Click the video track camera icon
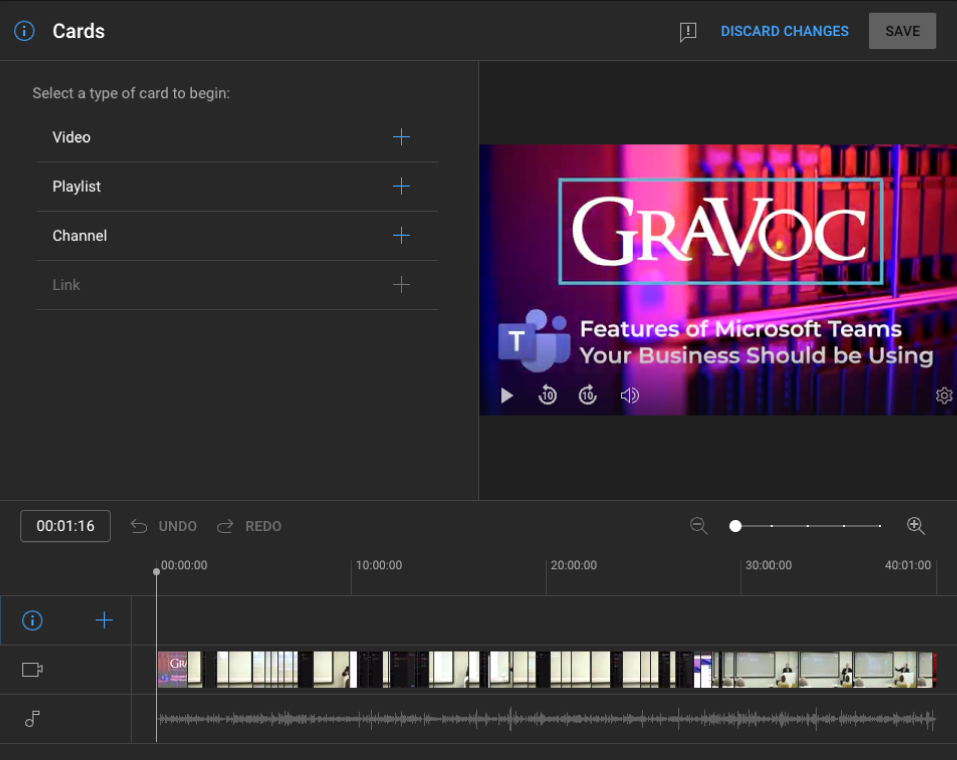The height and width of the screenshot is (760, 957). pos(32,670)
